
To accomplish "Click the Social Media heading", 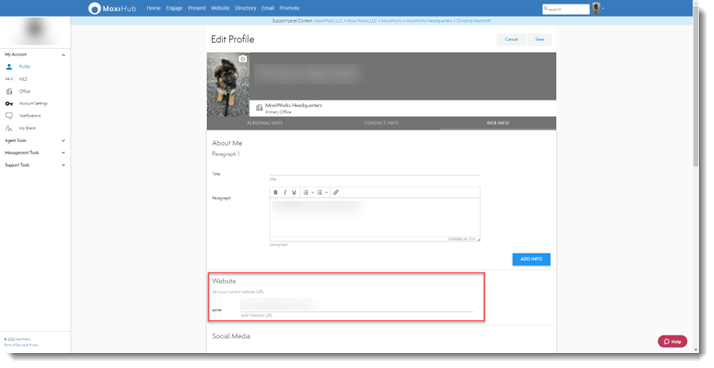I will point(231,337).
